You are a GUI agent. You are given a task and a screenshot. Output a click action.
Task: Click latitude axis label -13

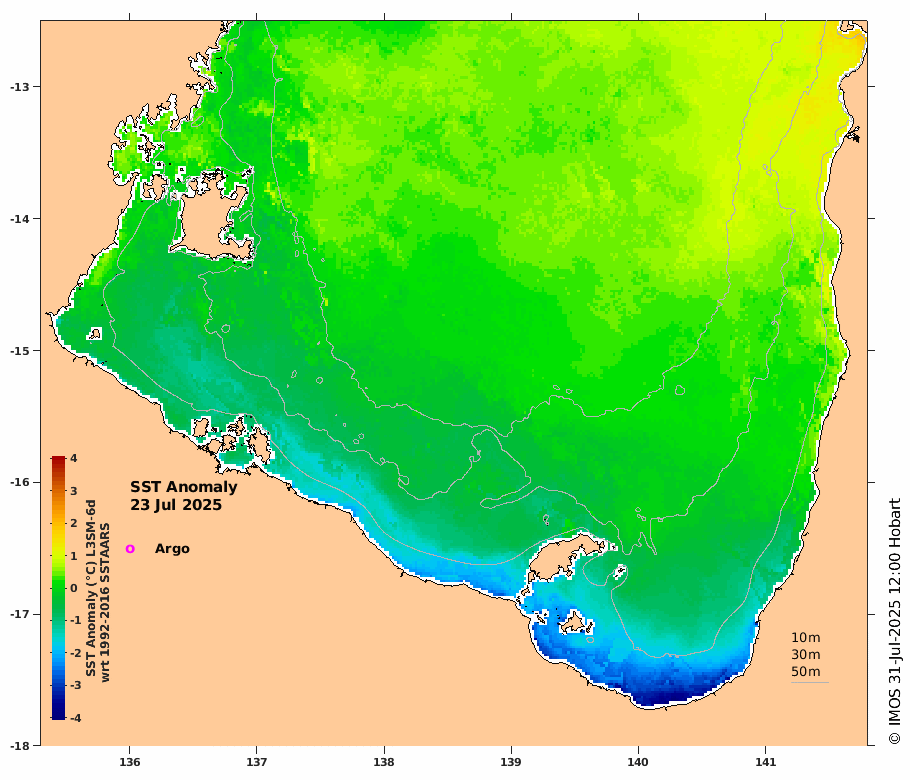coord(20,86)
